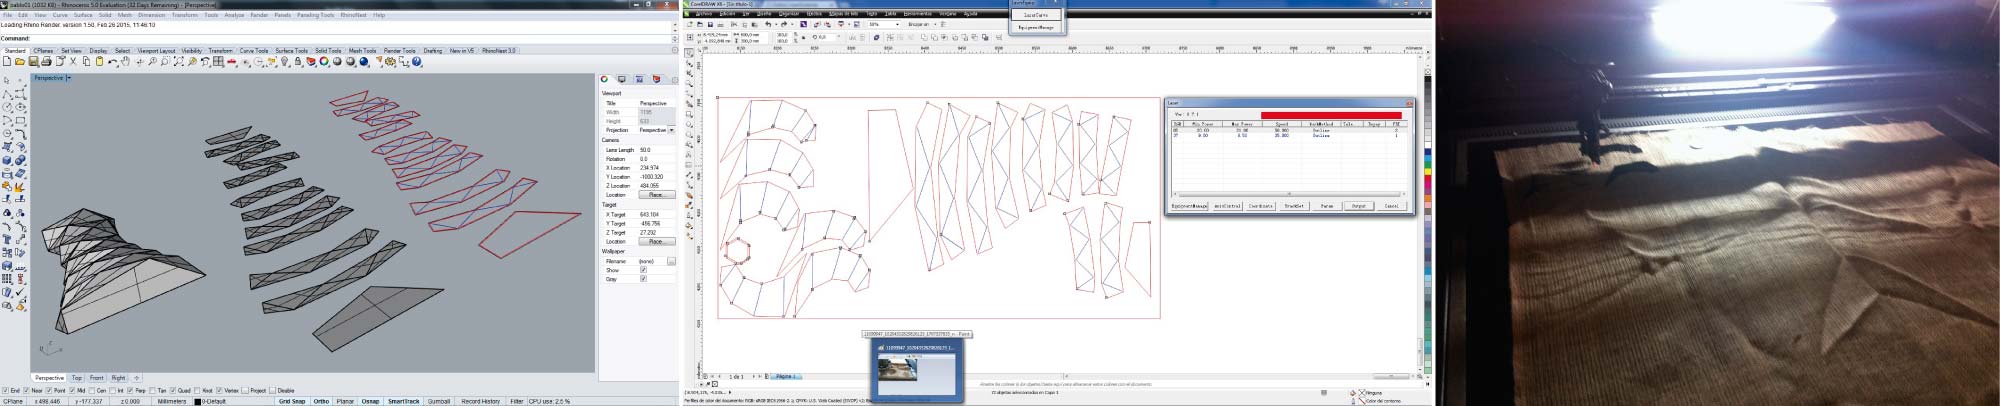Open the Perspective viewport title dropdown arrow
2000x406 pixels.
coord(68,78)
